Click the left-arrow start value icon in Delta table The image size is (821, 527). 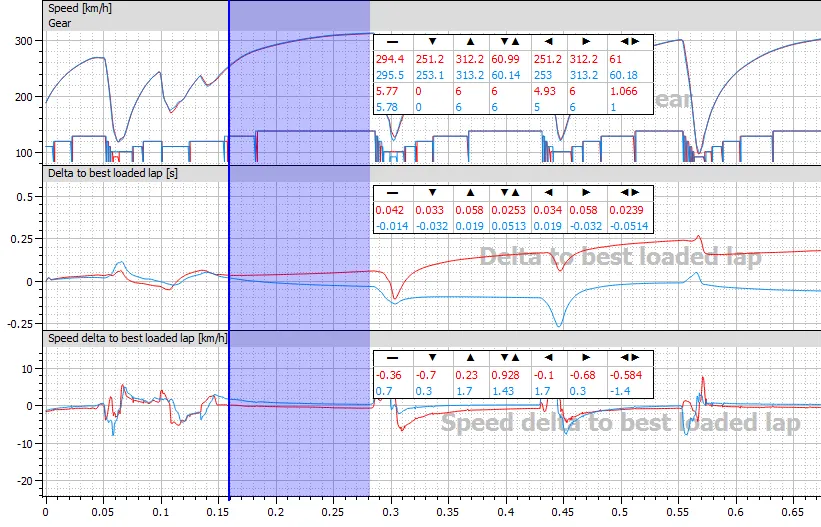point(548,193)
